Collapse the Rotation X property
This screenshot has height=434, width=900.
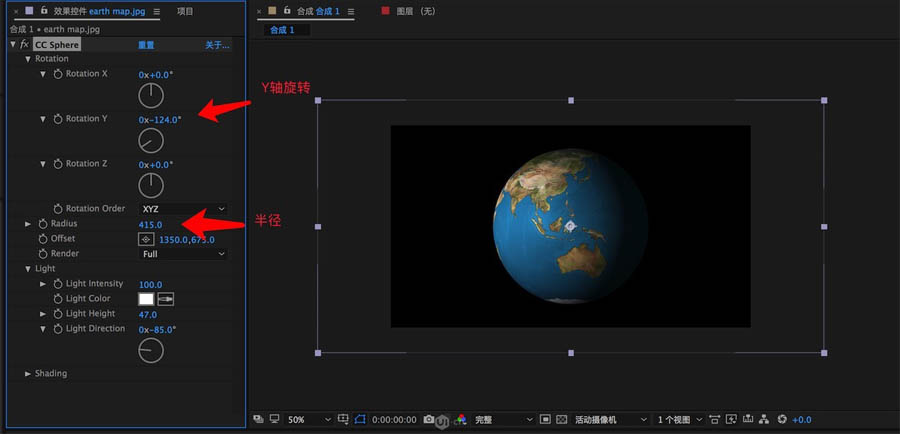[x=42, y=74]
